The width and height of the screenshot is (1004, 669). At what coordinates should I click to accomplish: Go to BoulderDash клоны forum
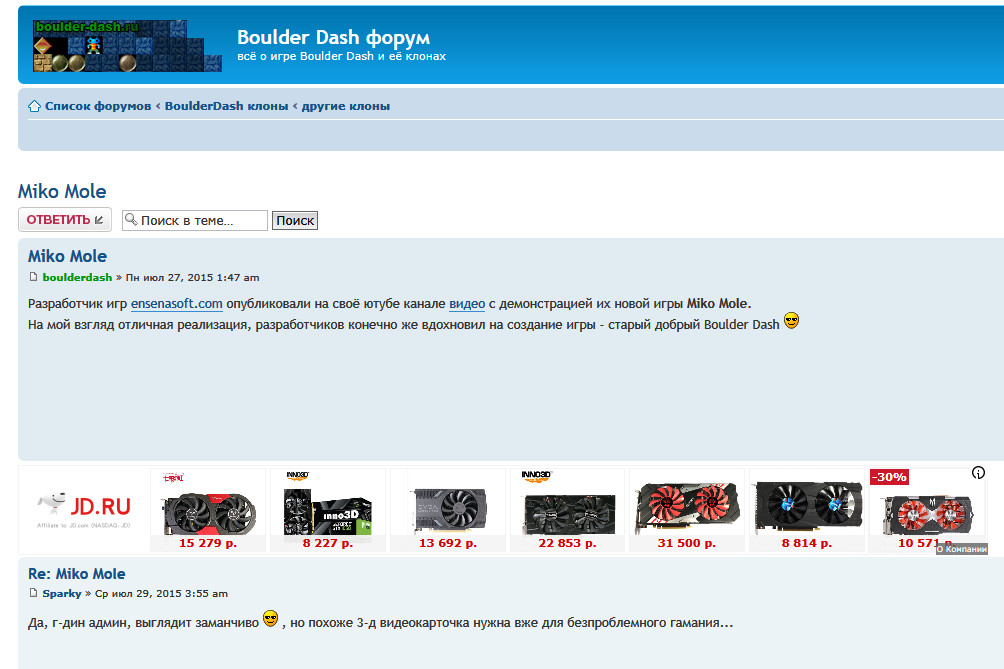[227, 106]
